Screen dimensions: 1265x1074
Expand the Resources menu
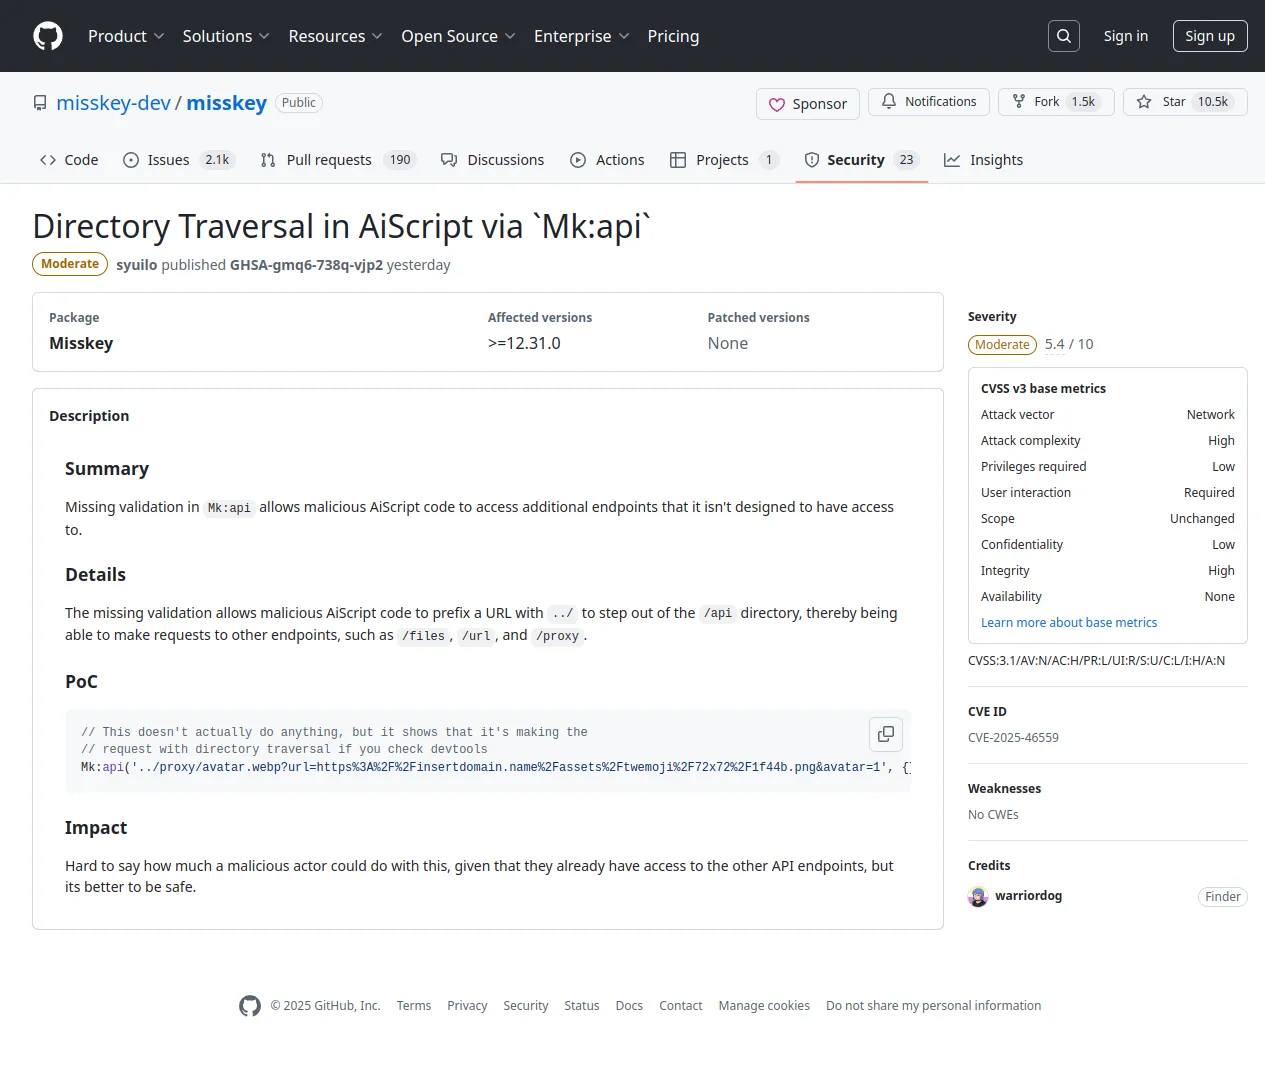335,36
